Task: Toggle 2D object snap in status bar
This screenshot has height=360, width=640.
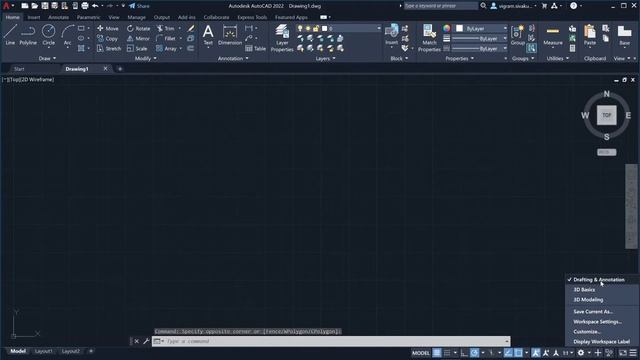Action: click(518, 353)
